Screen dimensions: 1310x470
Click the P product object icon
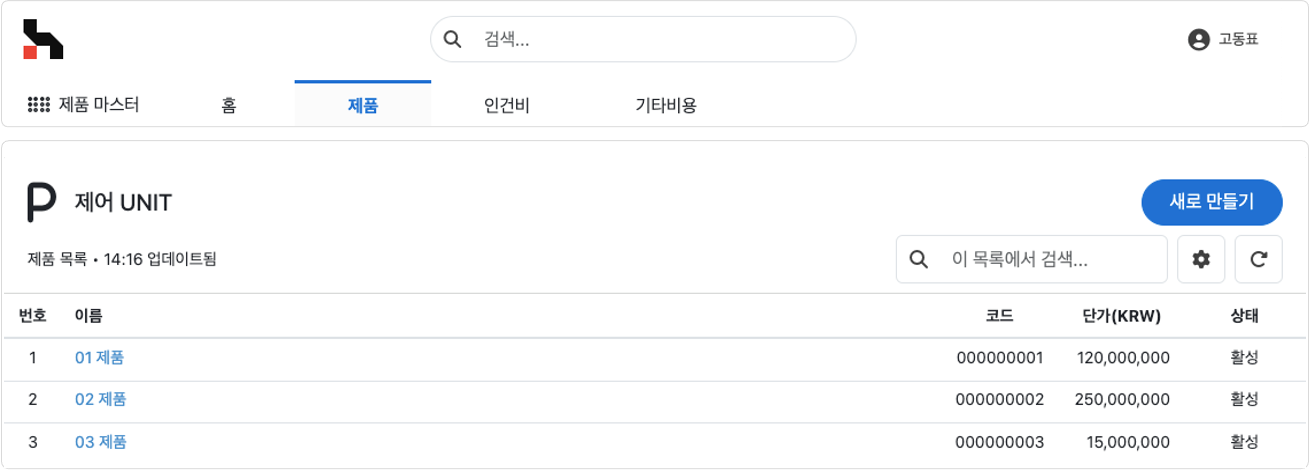click(x=42, y=203)
